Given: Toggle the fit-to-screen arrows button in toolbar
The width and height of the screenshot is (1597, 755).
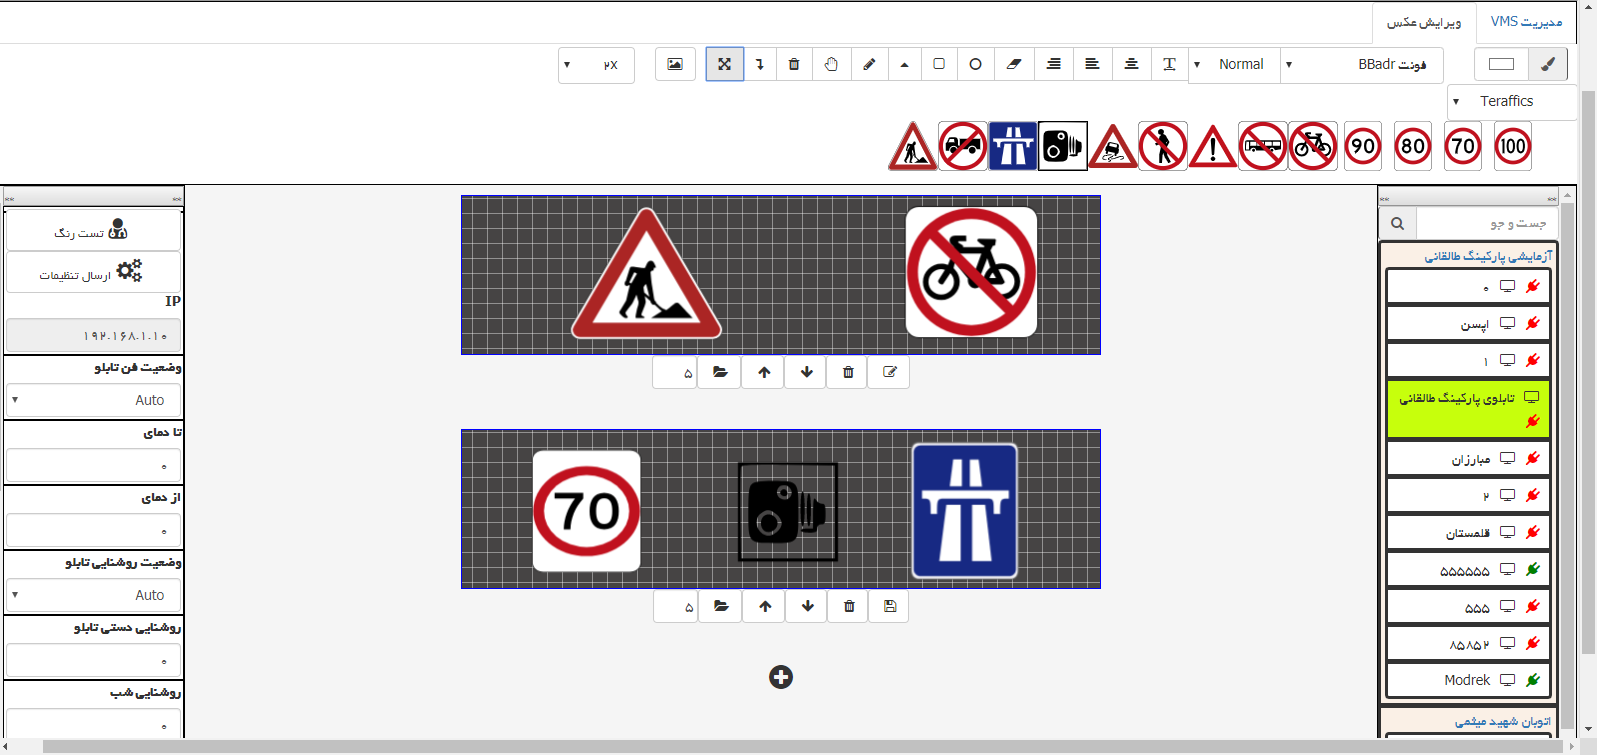Looking at the screenshot, I should pos(724,64).
